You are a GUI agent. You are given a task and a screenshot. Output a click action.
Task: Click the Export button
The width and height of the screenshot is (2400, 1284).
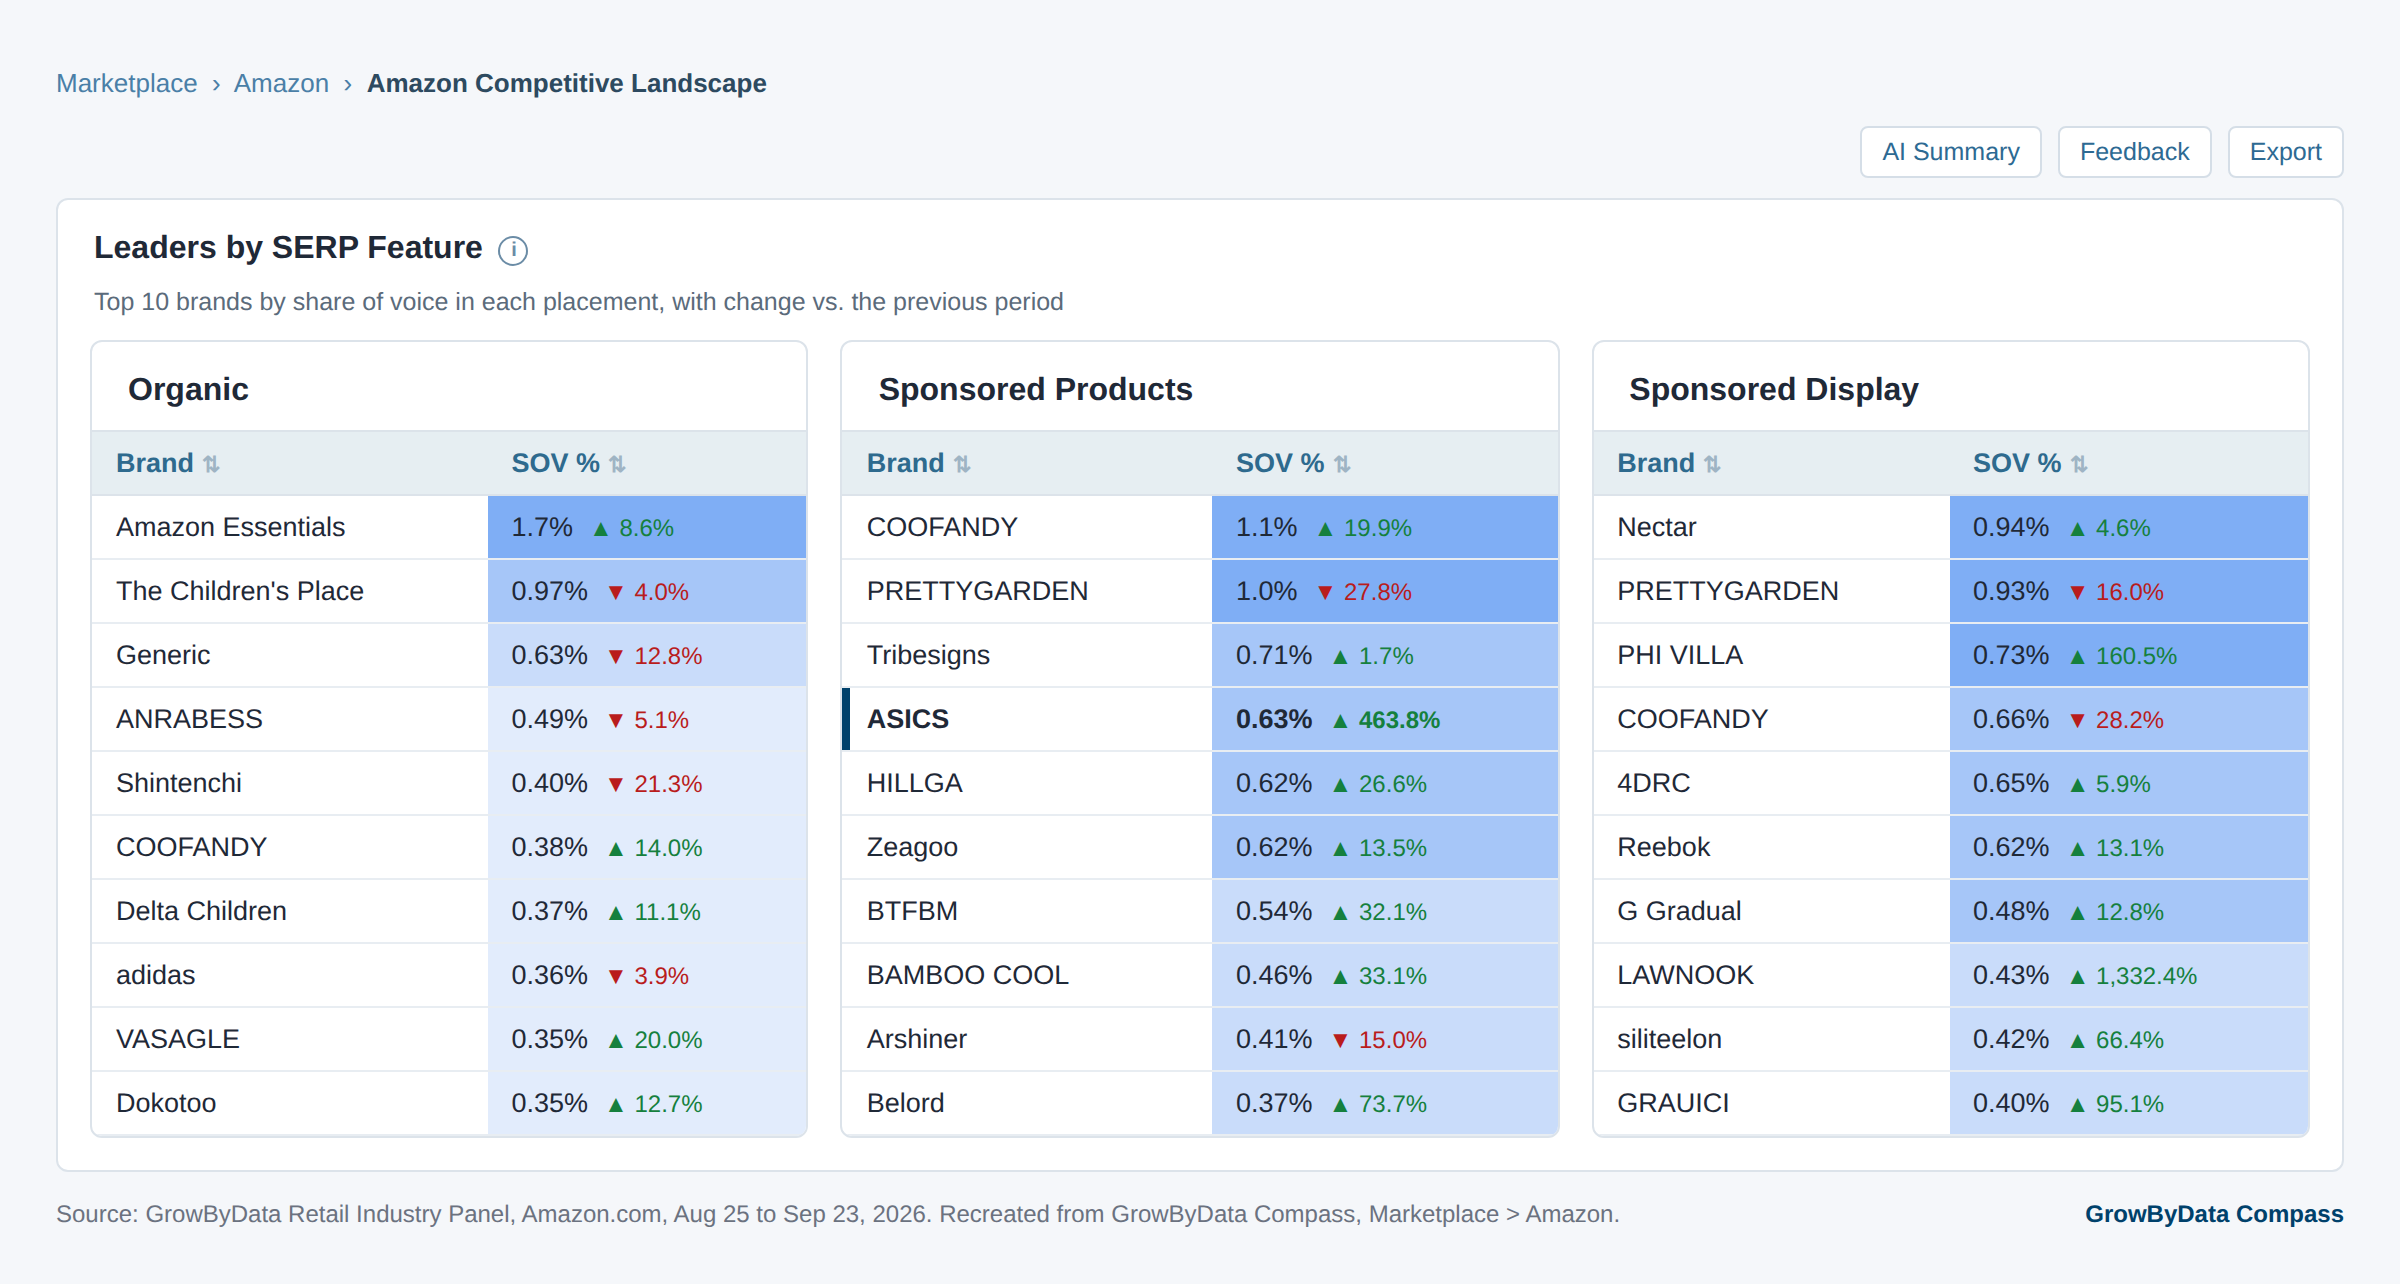(x=2285, y=152)
